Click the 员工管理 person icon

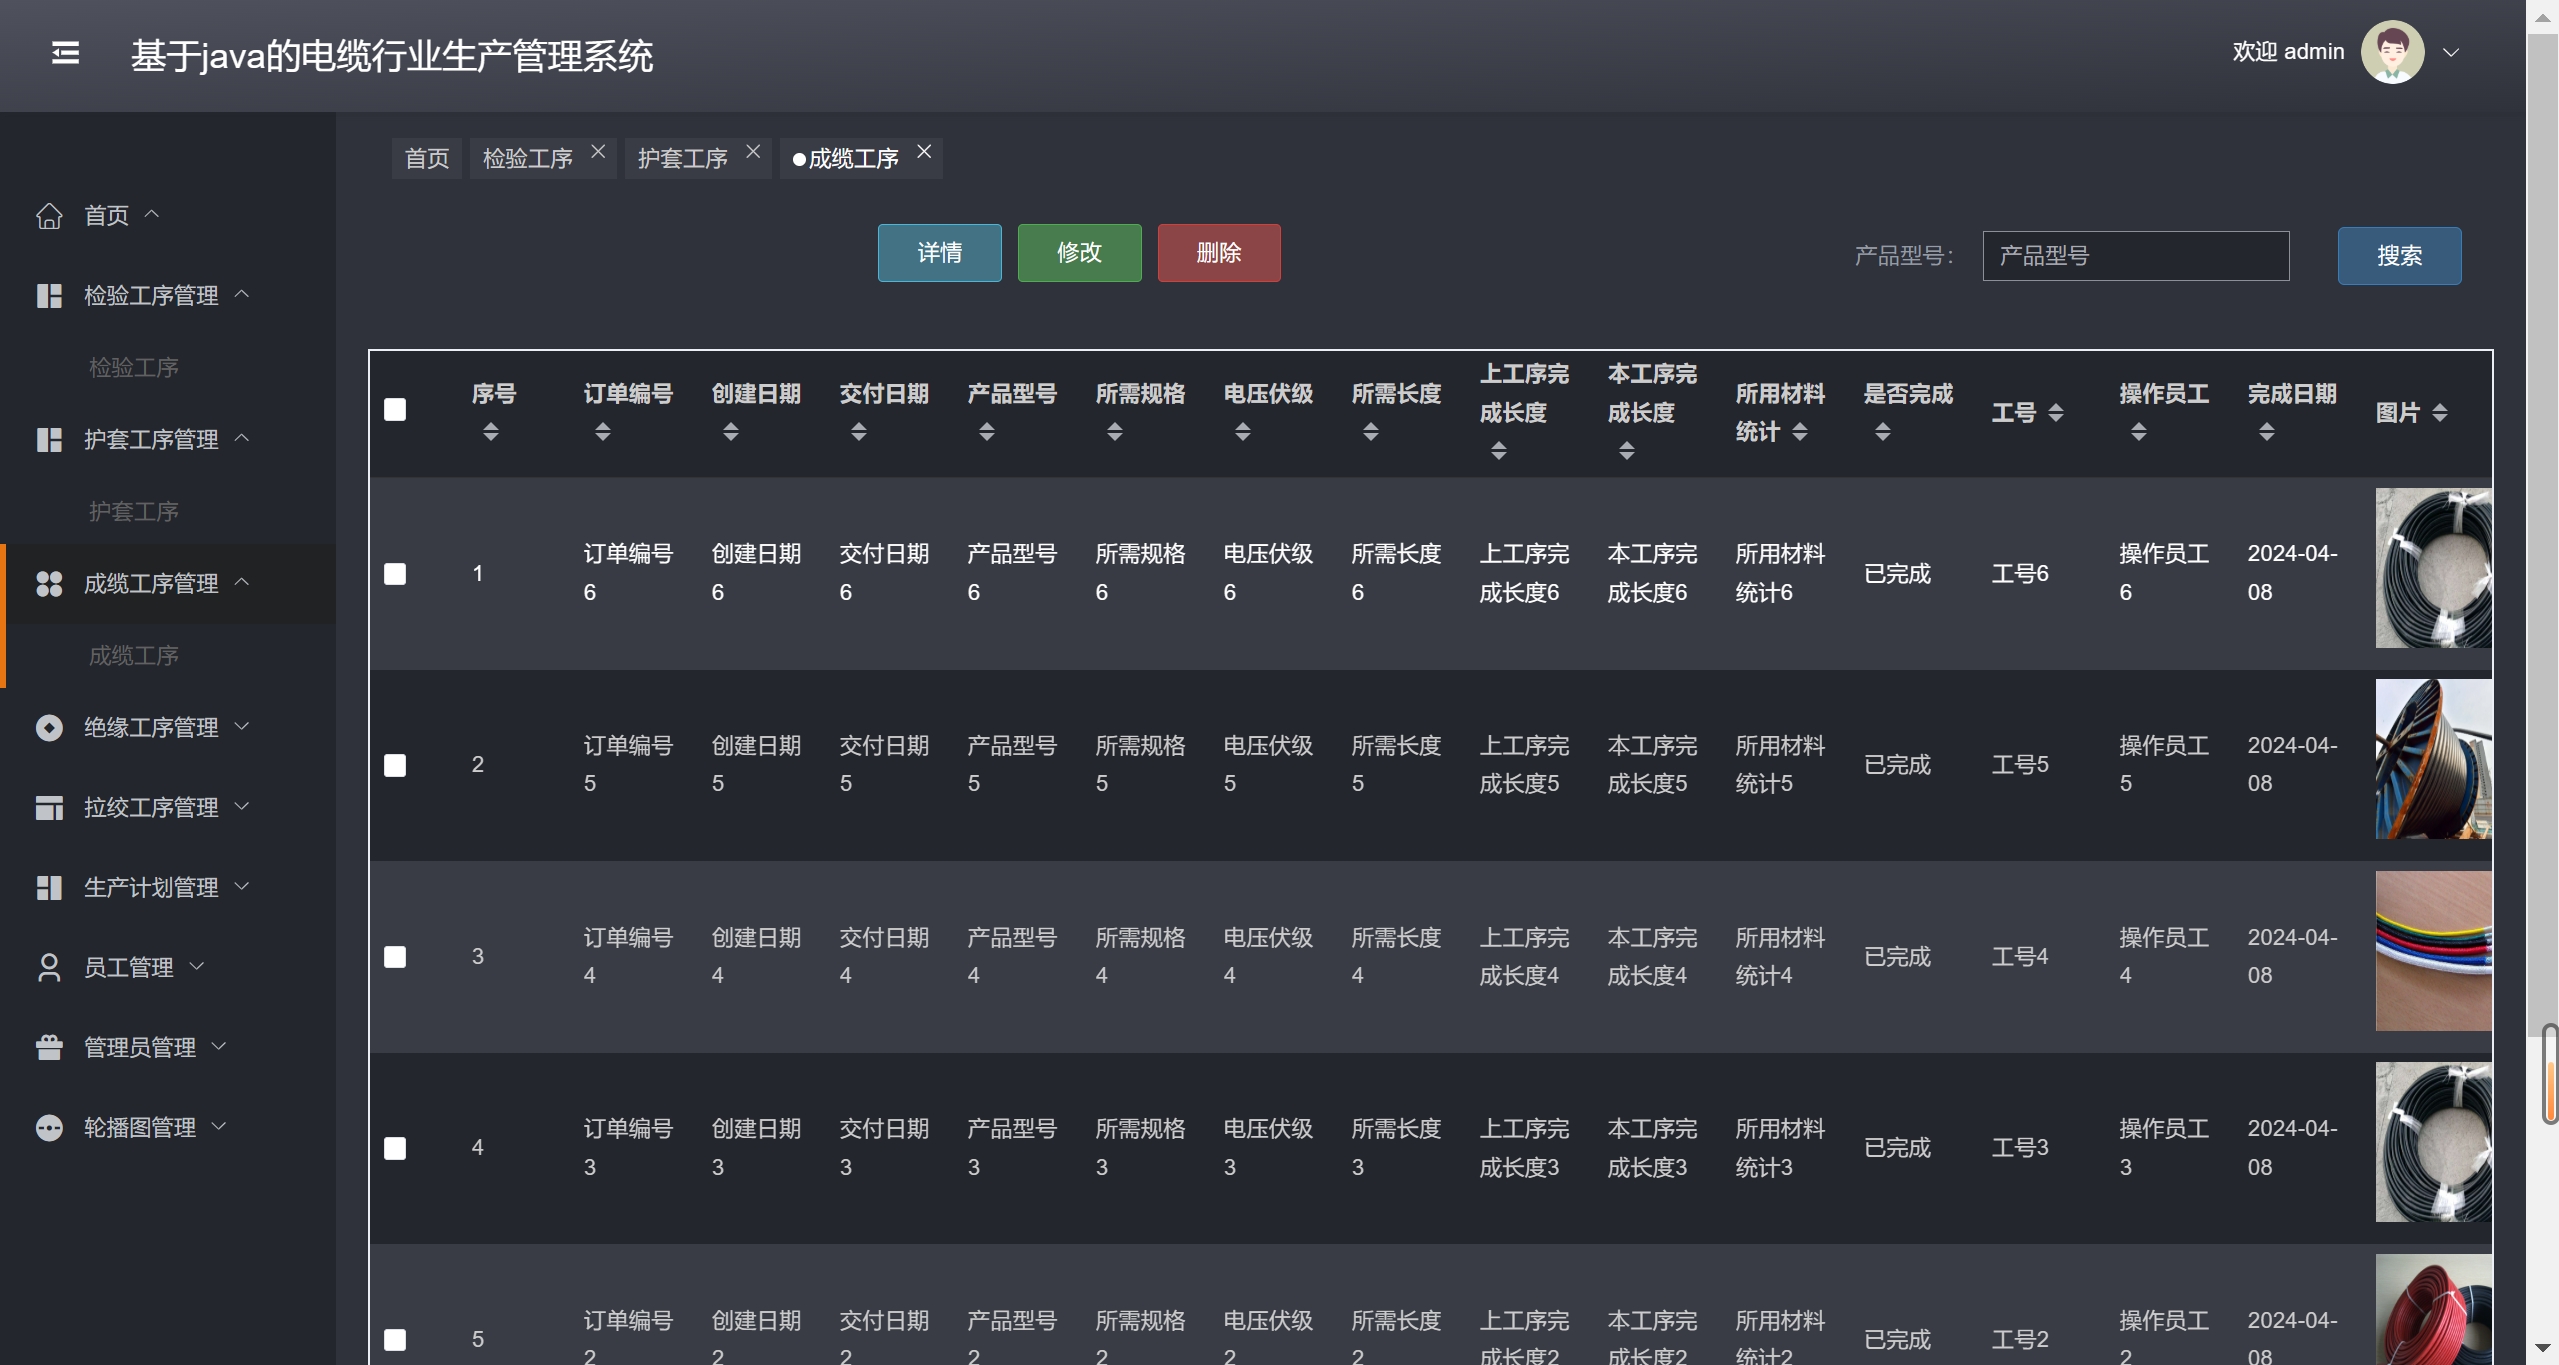[x=49, y=968]
